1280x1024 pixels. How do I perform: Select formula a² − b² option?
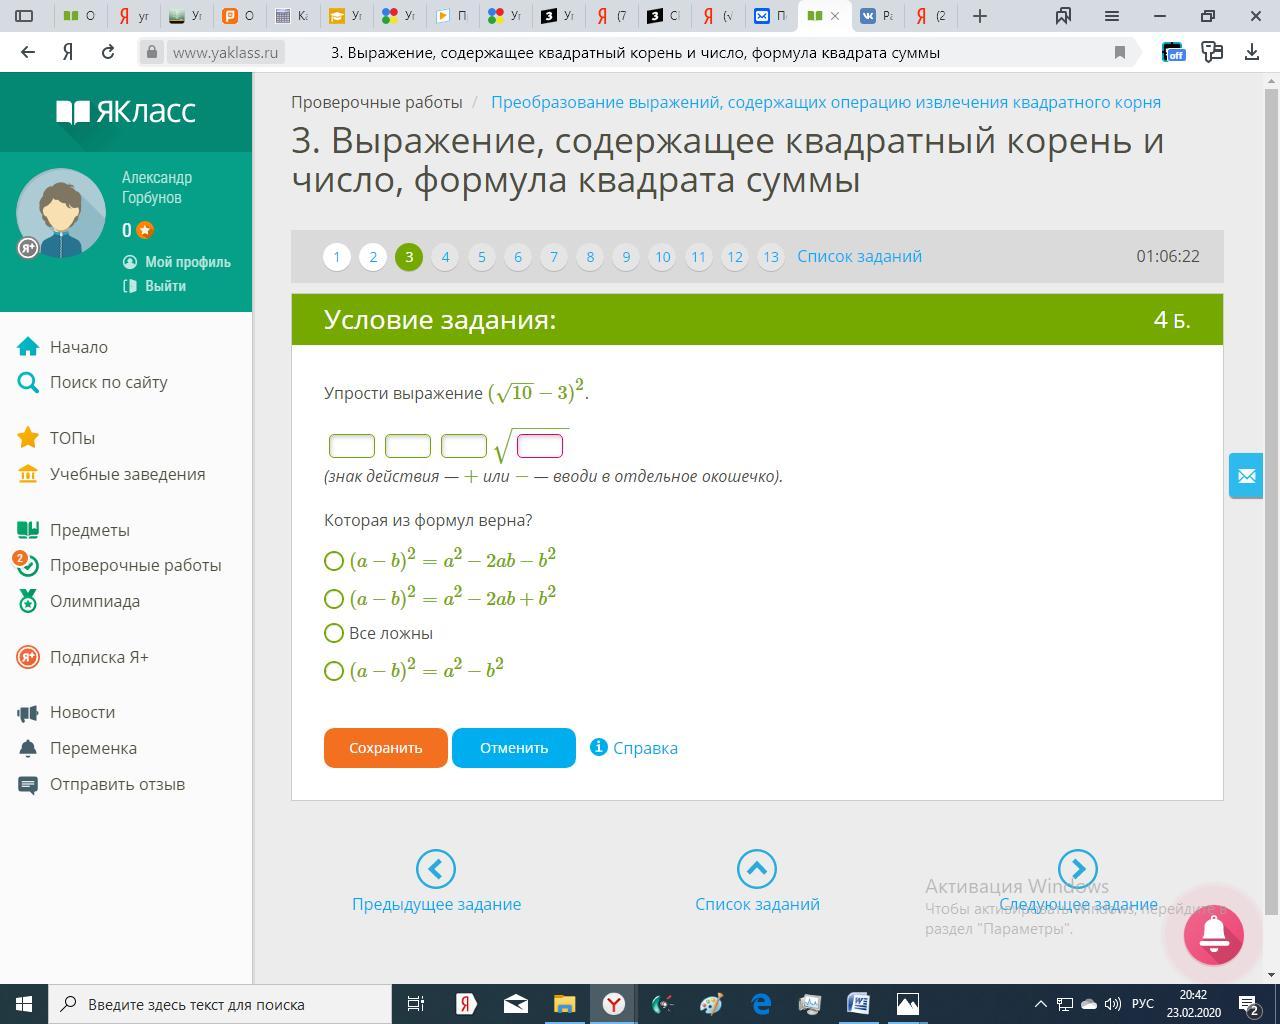334,671
